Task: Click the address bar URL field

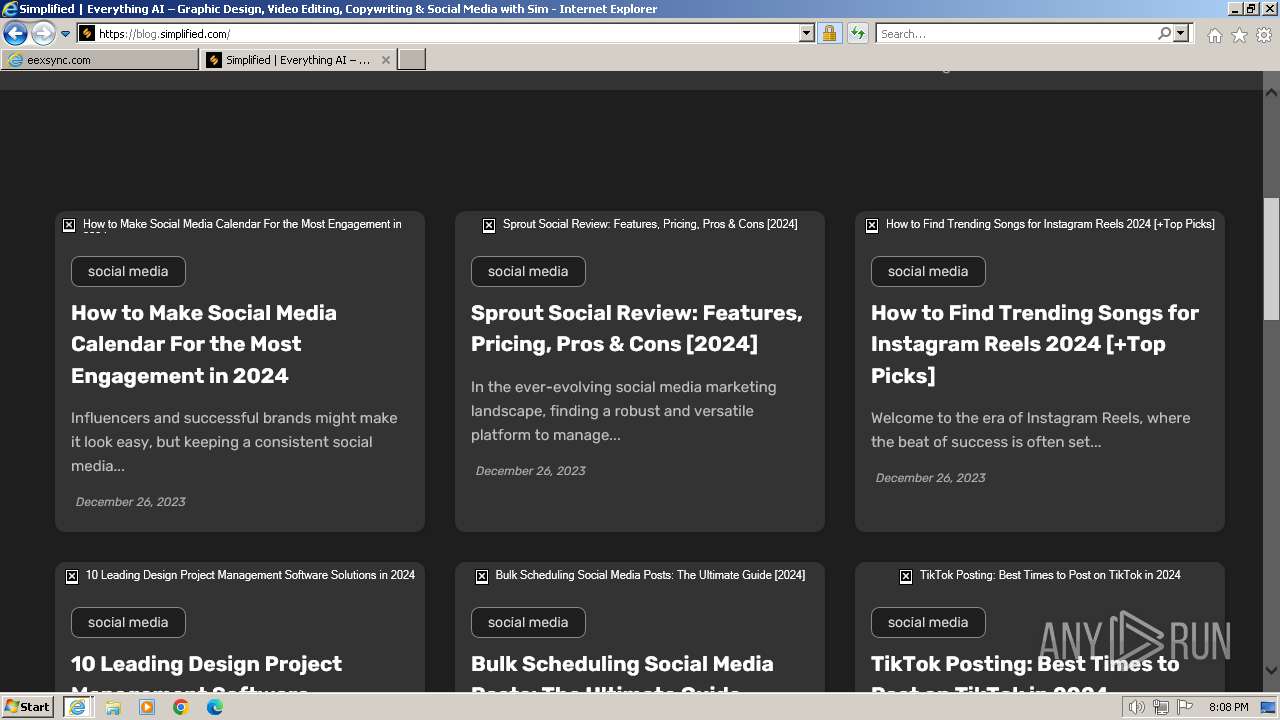Action: coord(447,34)
